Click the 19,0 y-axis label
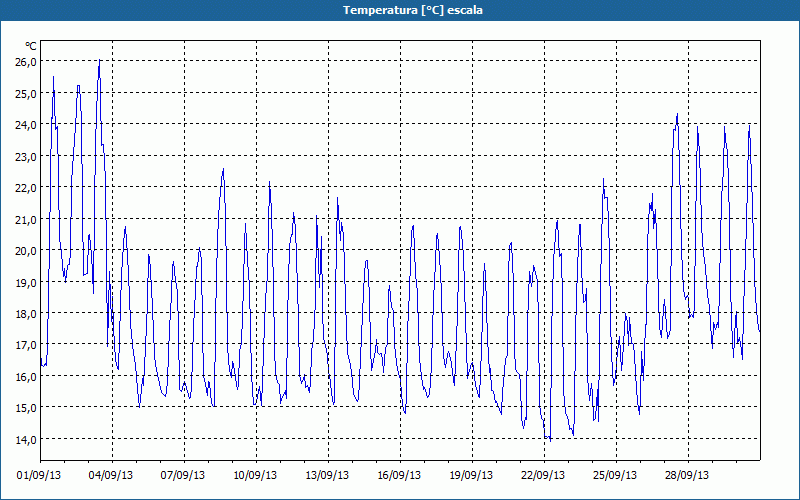800x500 pixels. [x=26, y=283]
